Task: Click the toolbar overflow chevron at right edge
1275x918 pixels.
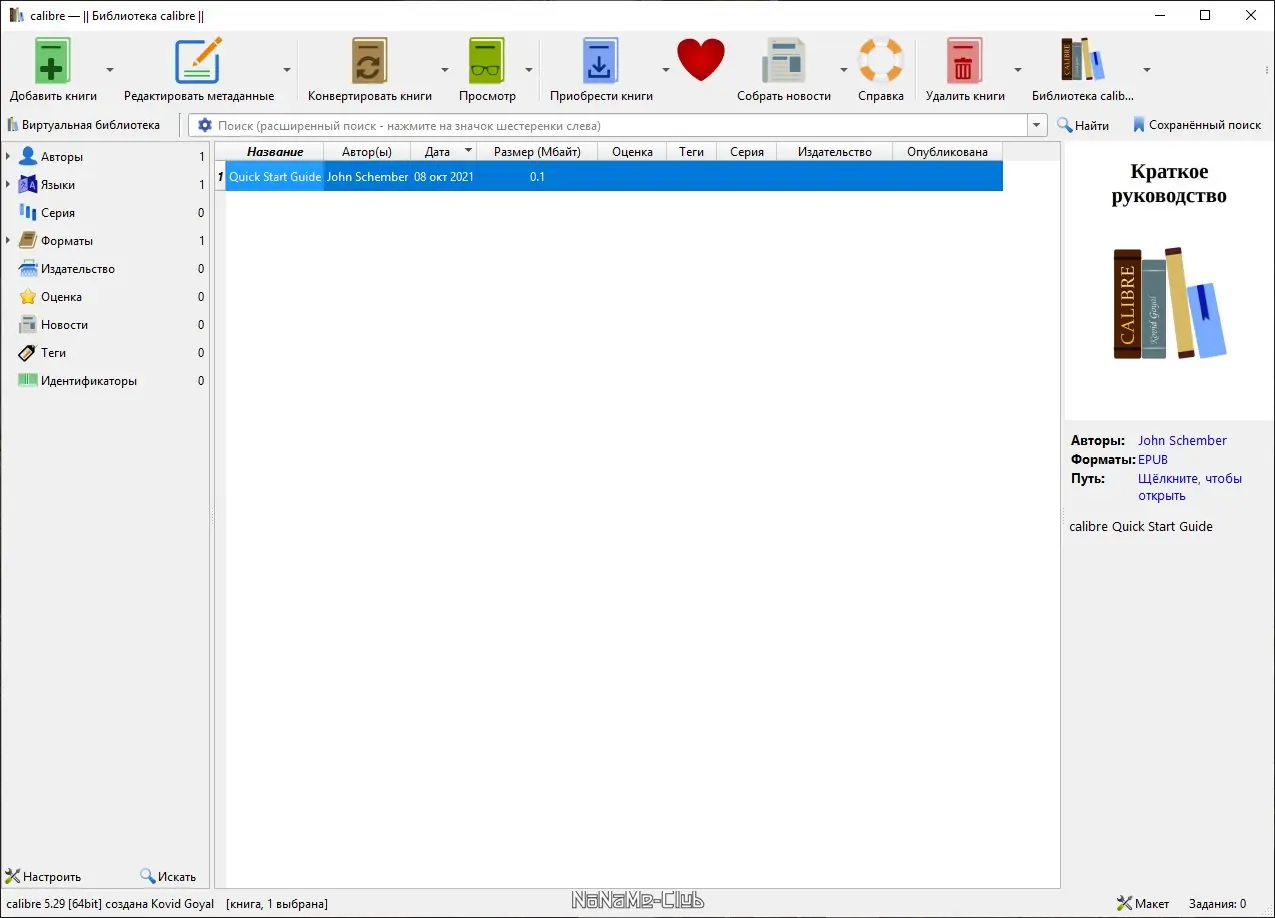Action: pos(1268,70)
